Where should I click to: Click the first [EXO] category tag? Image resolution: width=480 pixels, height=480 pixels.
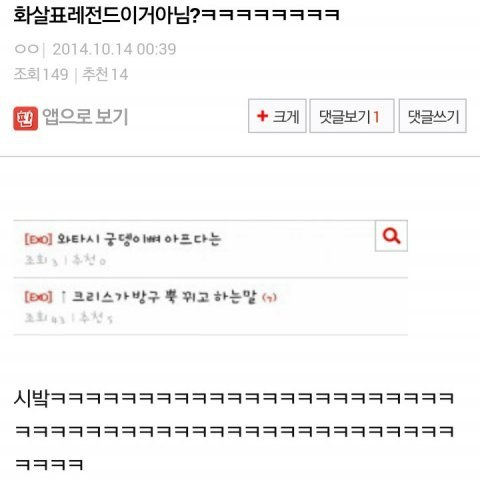[38, 239]
